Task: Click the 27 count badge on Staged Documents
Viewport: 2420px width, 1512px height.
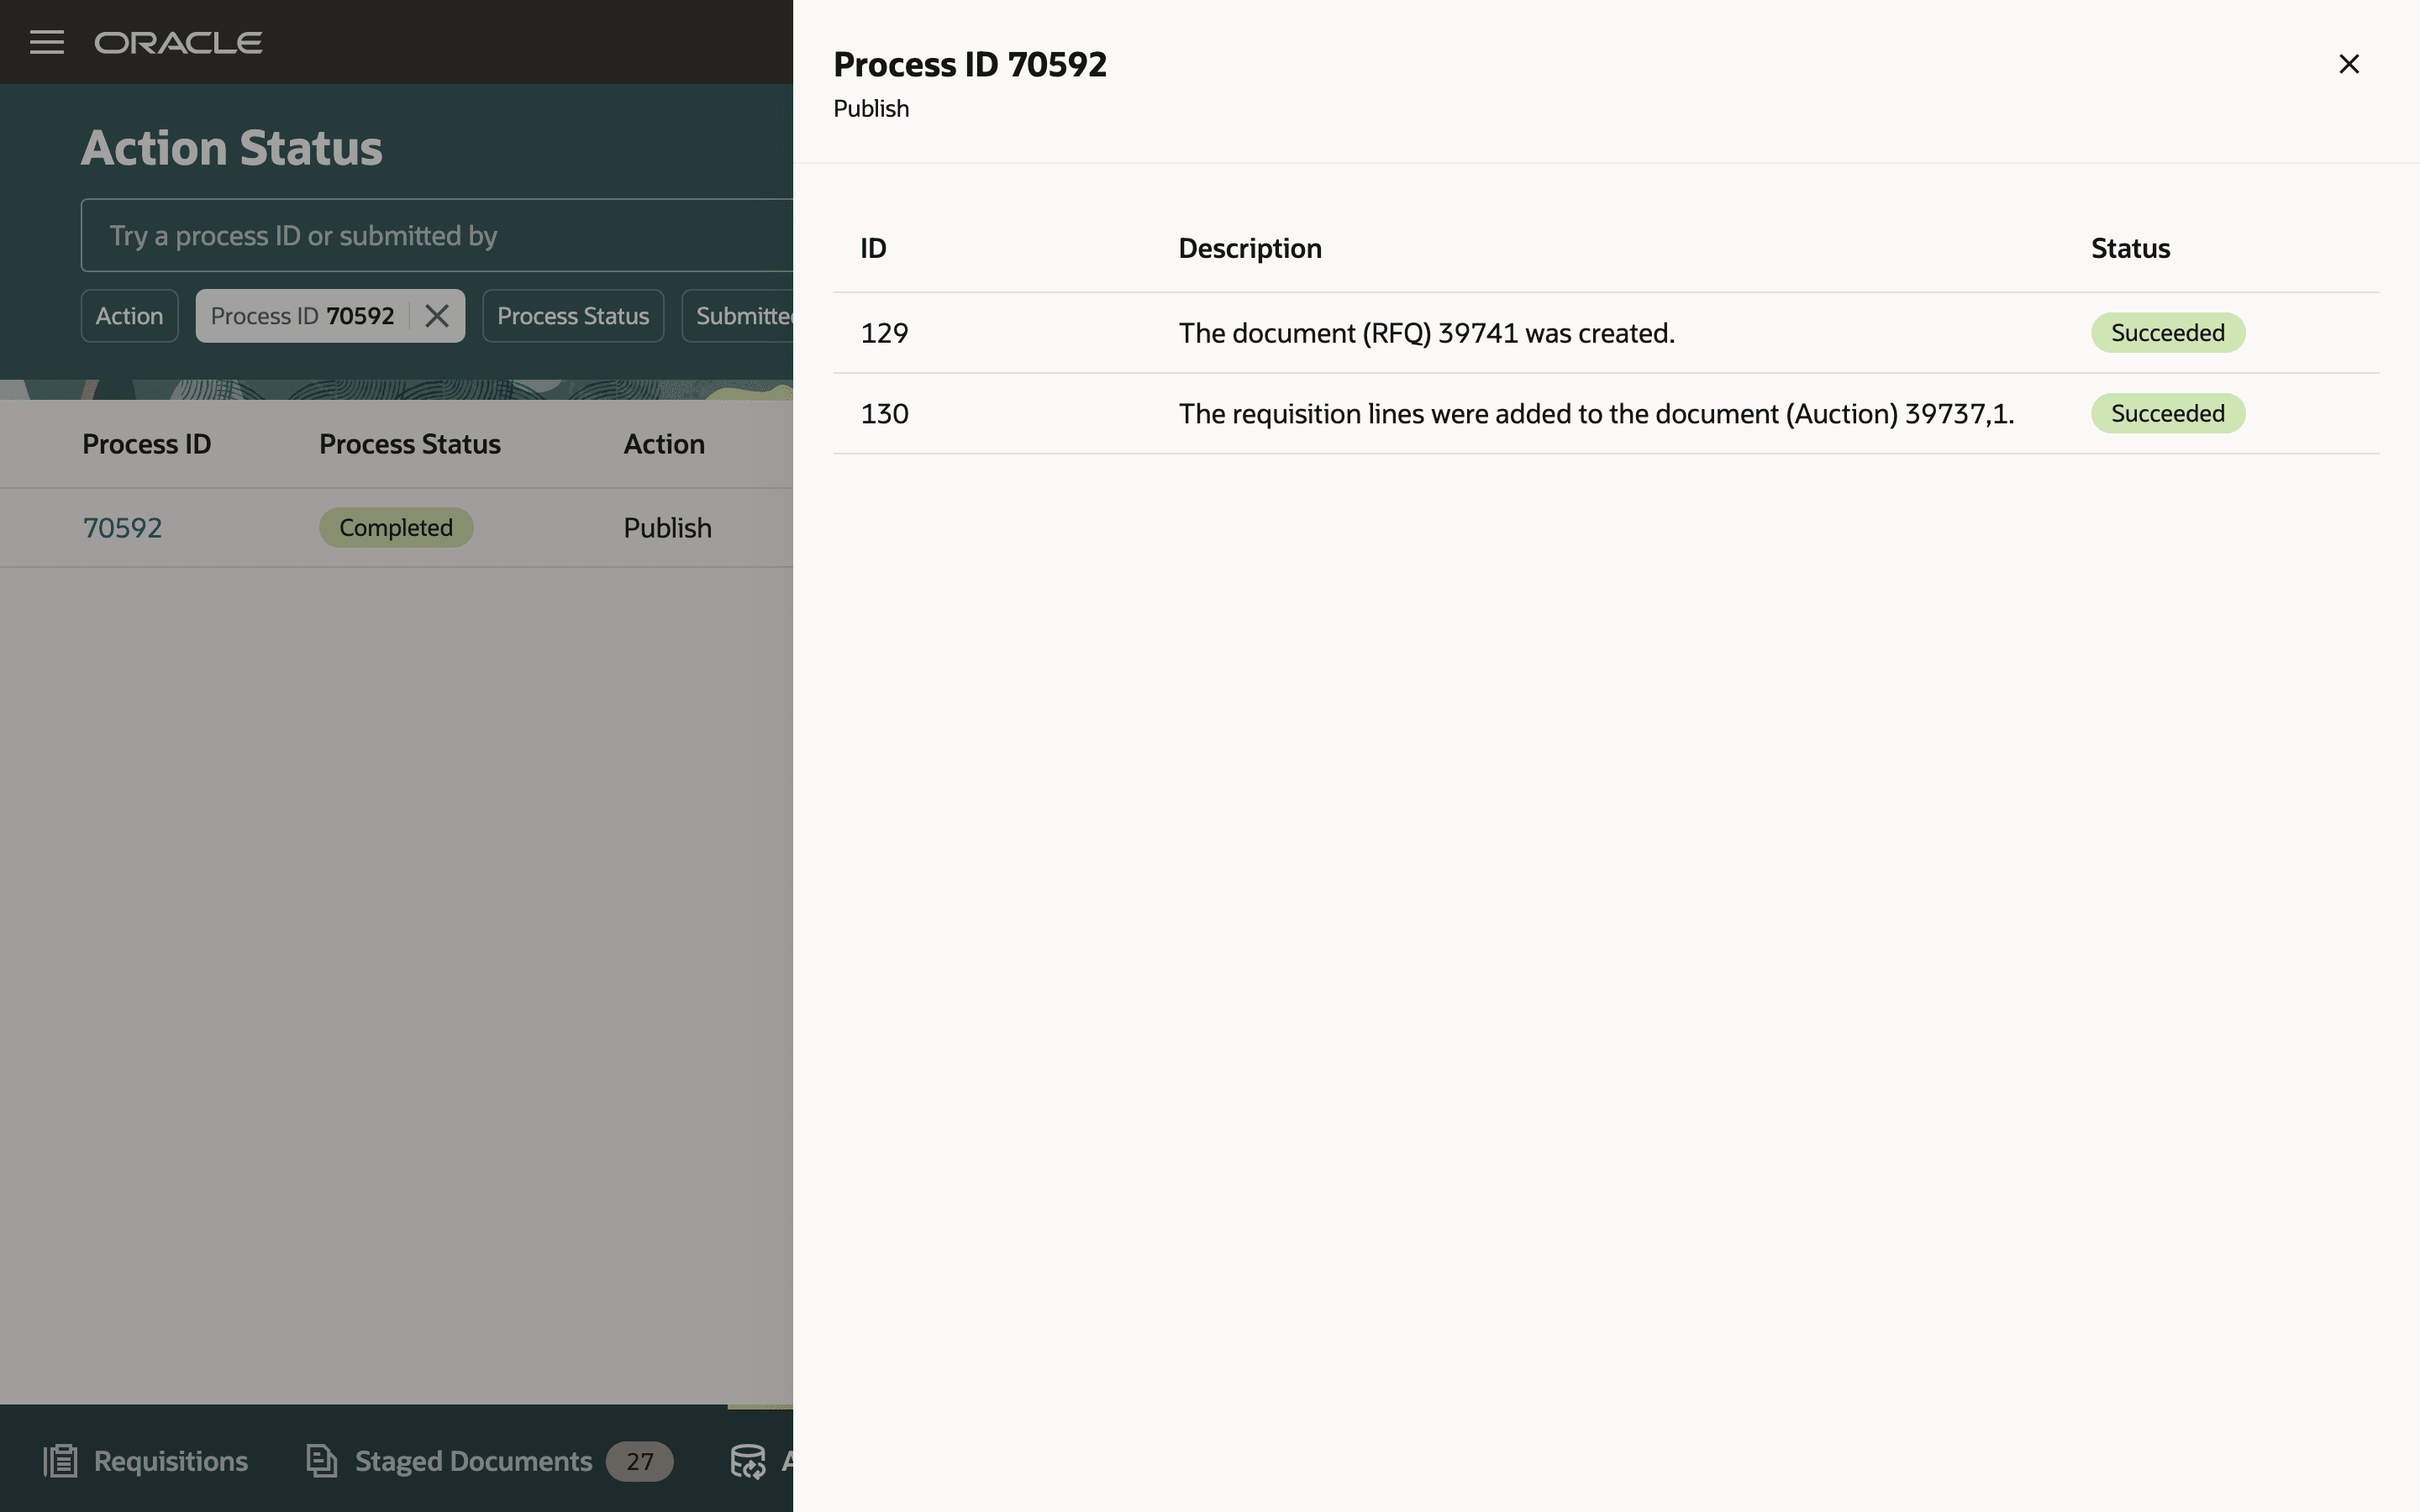Action: click(x=641, y=1461)
